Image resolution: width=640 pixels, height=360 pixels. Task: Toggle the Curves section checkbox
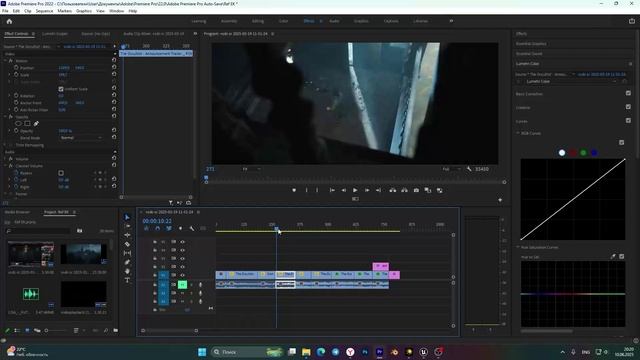click(x=628, y=120)
